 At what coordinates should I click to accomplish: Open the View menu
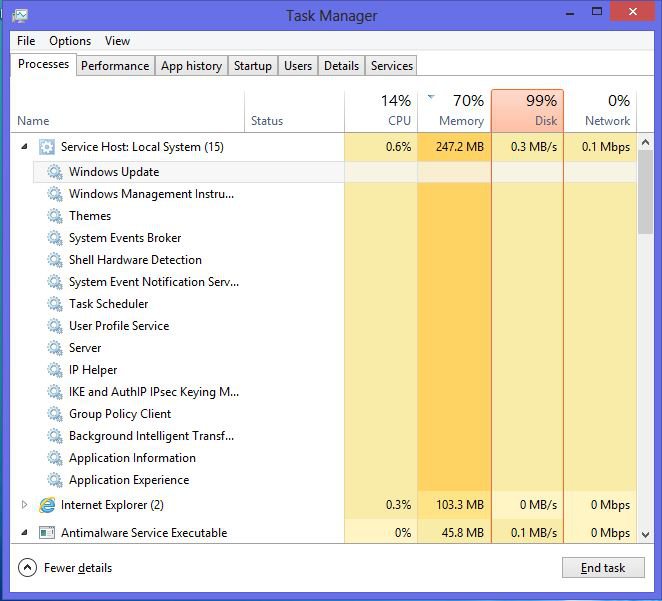point(117,41)
